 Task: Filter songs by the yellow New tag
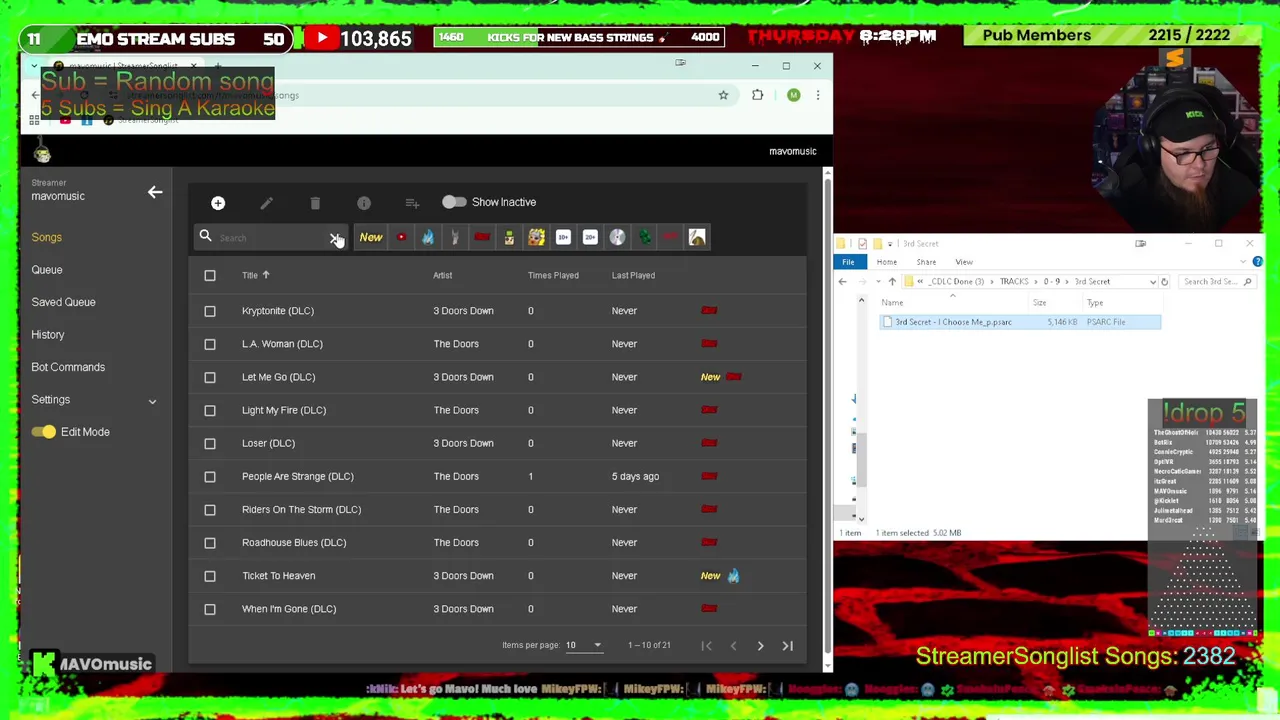[371, 237]
